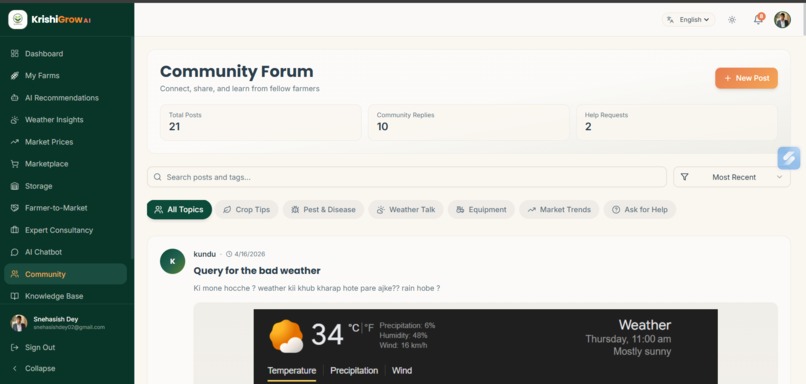
Task: Click the Total Posts stat card
Action: 261,122
